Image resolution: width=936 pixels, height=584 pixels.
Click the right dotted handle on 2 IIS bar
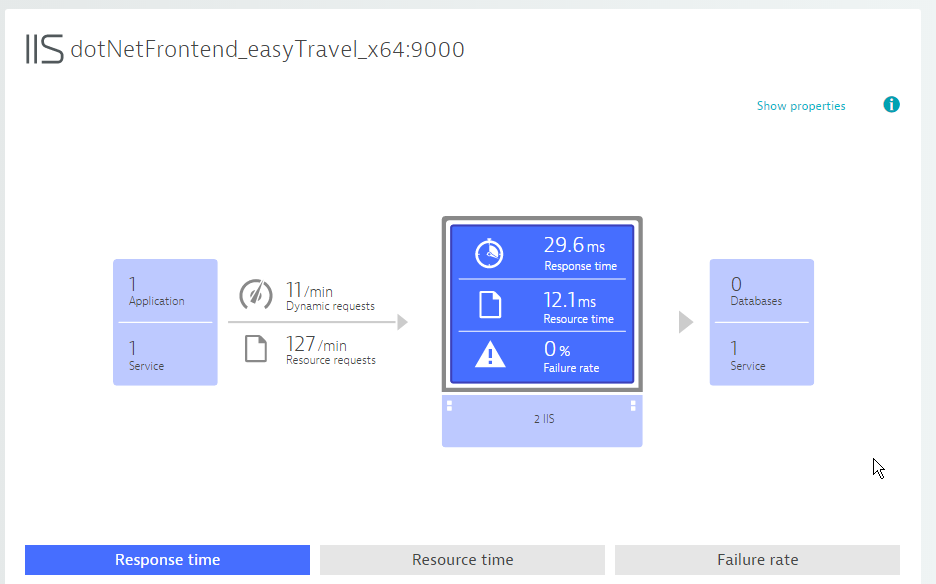(633, 406)
